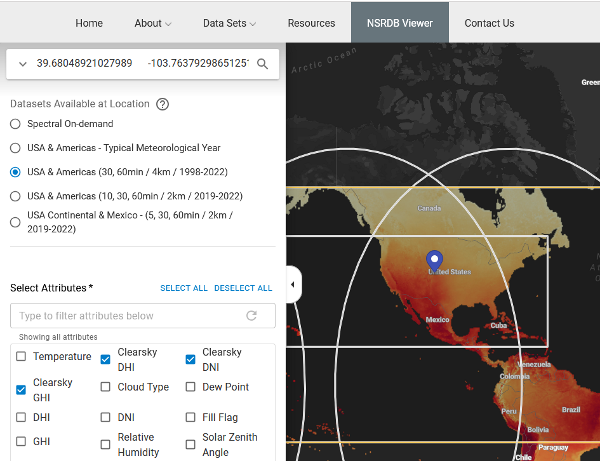The height and width of the screenshot is (461, 600).
Task: Select USA & Americas 2km 2019-2022 dataset
Action: pos(15,196)
